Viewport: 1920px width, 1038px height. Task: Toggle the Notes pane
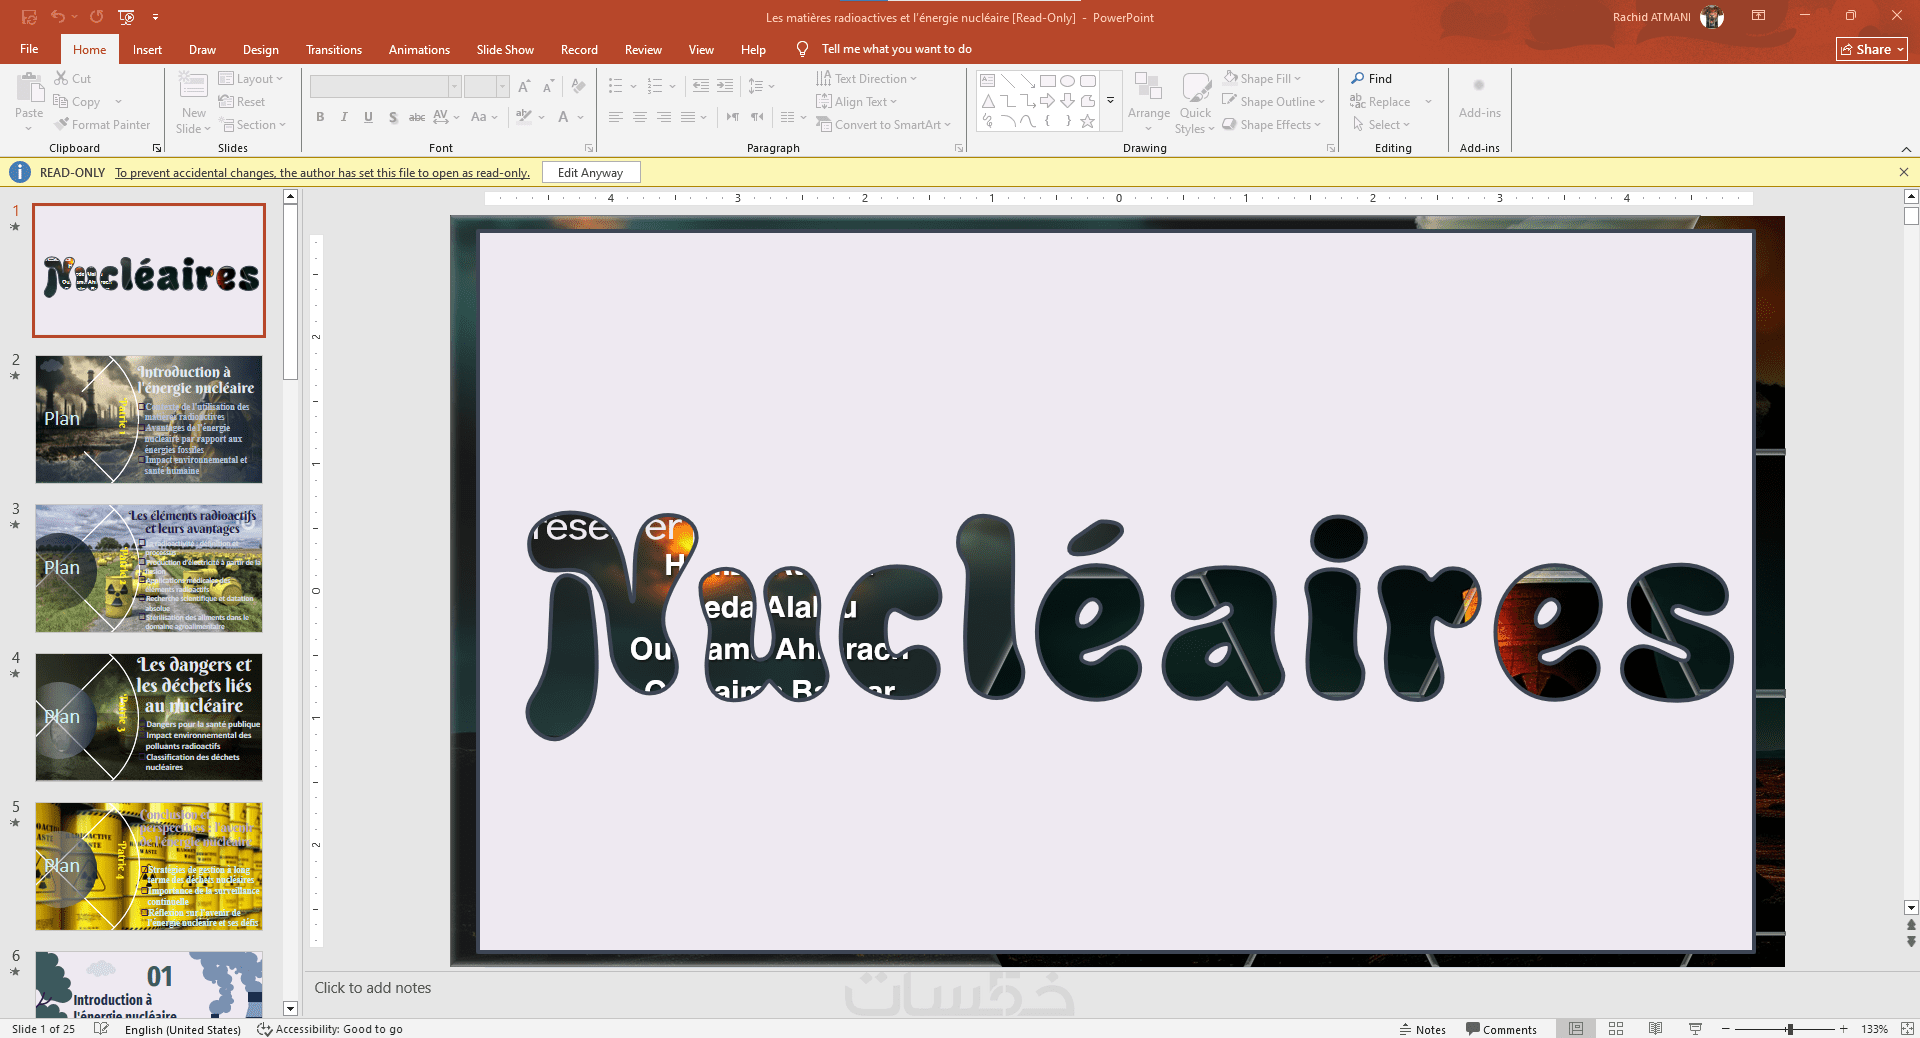pyautogui.click(x=1422, y=1029)
